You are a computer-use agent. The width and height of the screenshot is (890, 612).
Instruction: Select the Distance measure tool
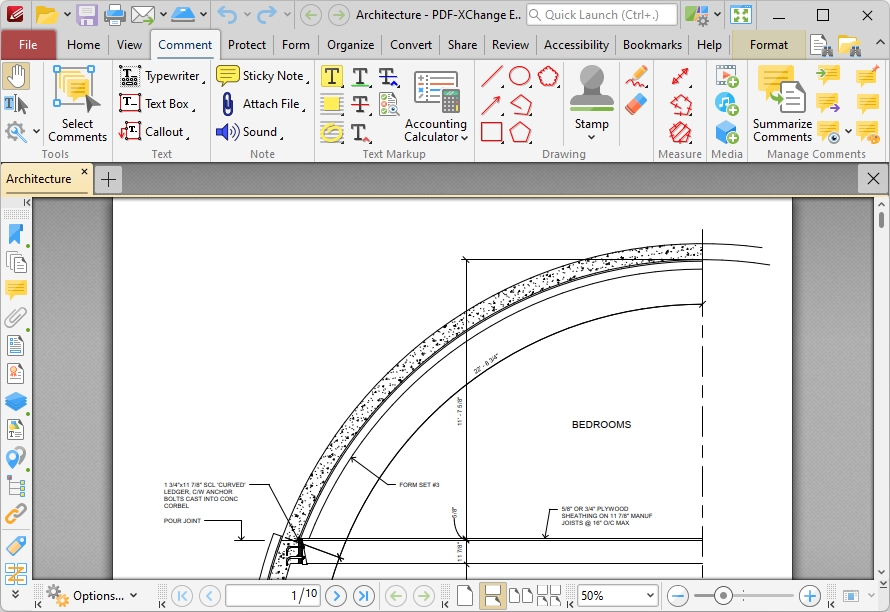(x=680, y=76)
